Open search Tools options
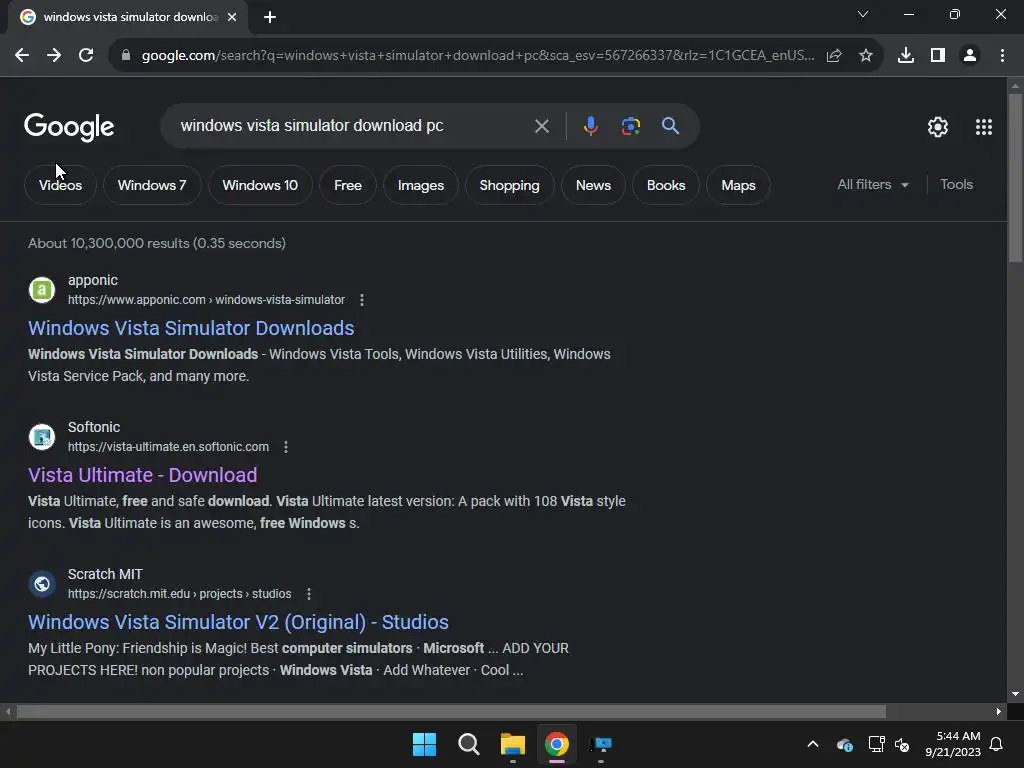 click(x=956, y=185)
